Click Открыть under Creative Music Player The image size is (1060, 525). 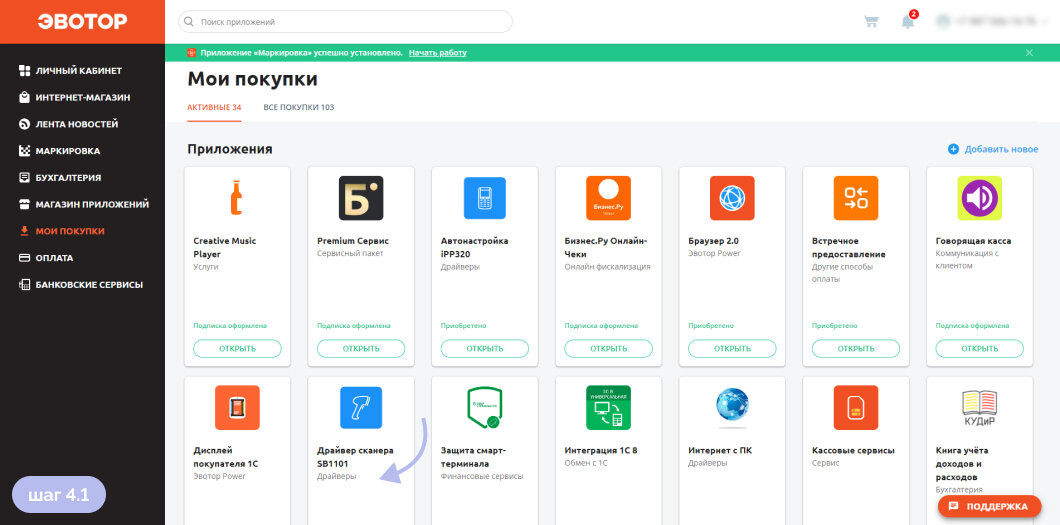click(x=237, y=349)
